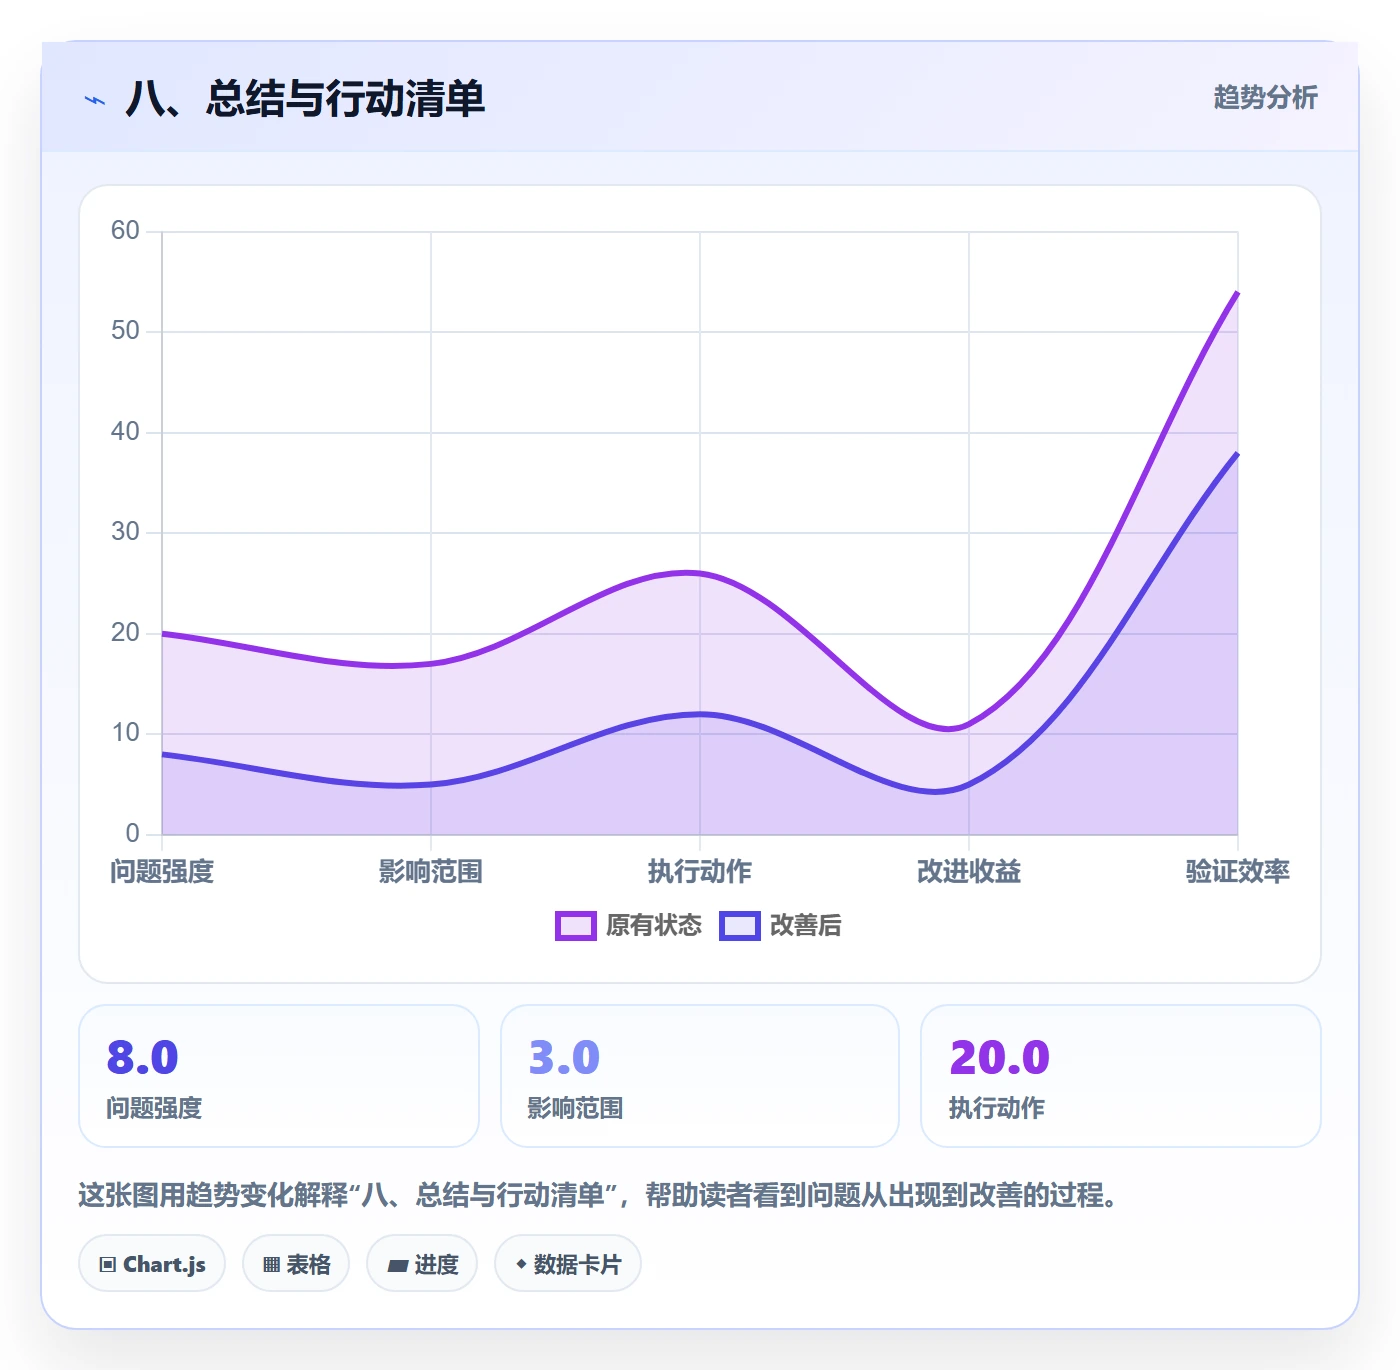Select the 表格 tag chip
The height and width of the screenshot is (1370, 1400).
[296, 1264]
